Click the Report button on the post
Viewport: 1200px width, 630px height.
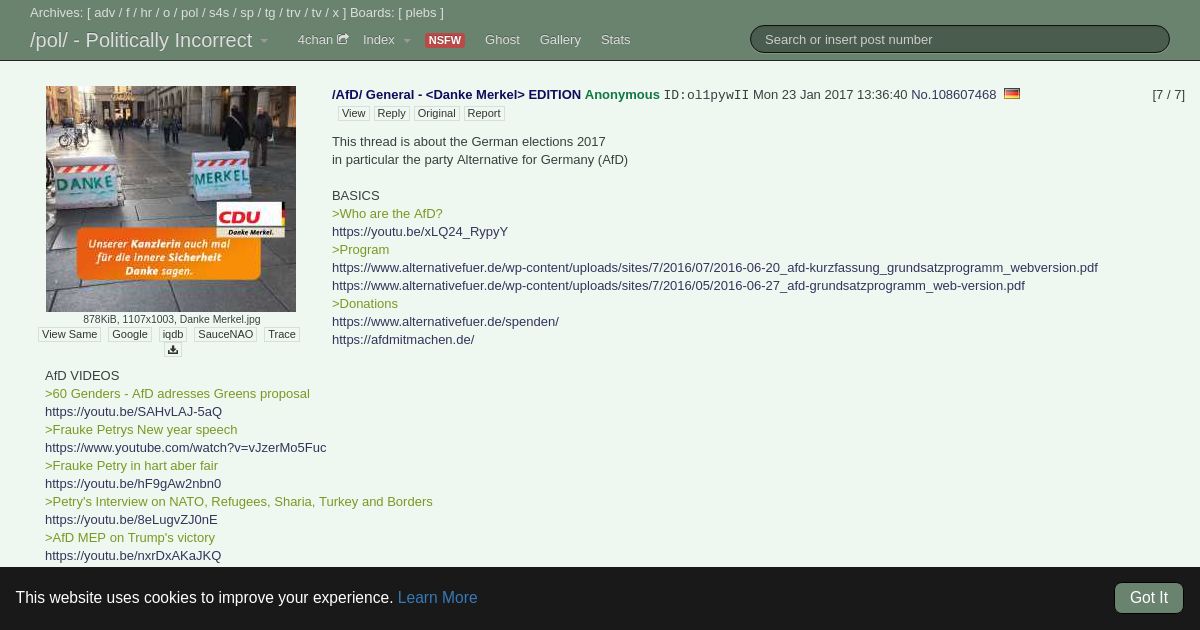(484, 113)
